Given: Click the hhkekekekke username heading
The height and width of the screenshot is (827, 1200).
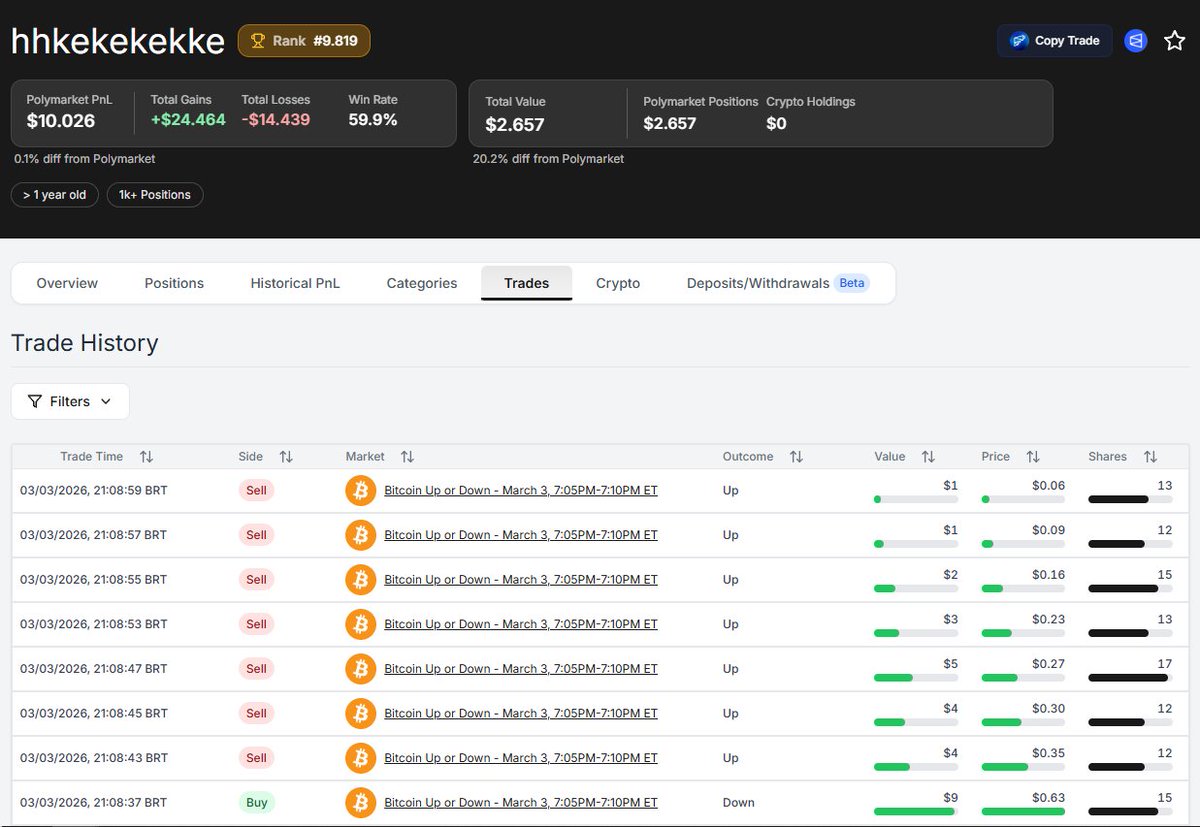Looking at the screenshot, I should (x=118, y=41).
